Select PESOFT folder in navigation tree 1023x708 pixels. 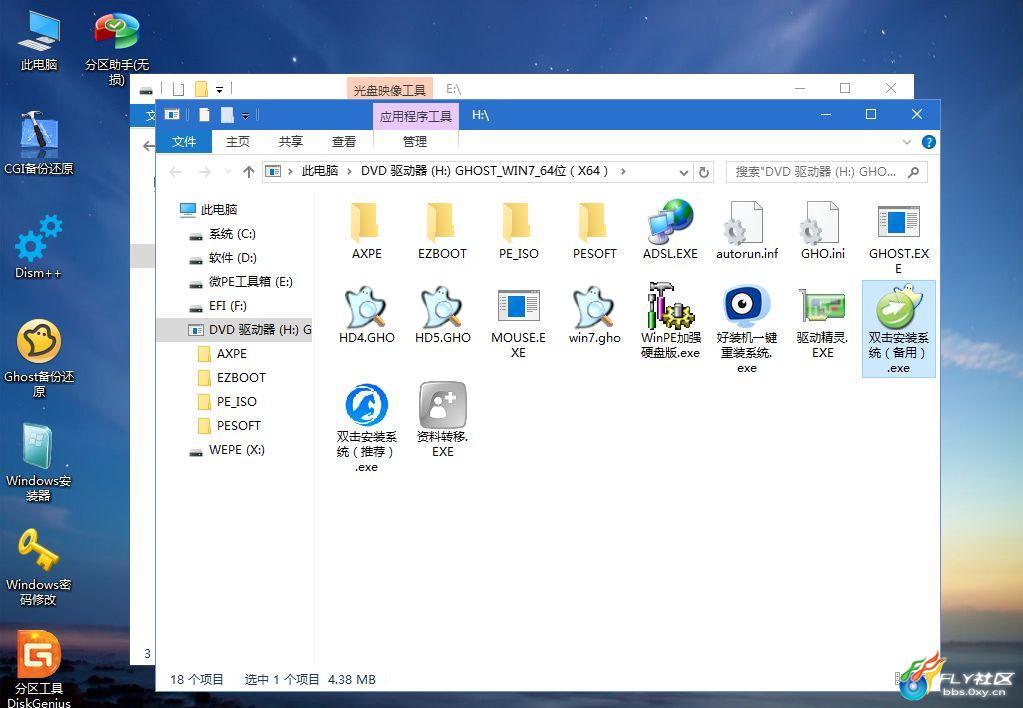pyautogui.click(x=230, y=425)
